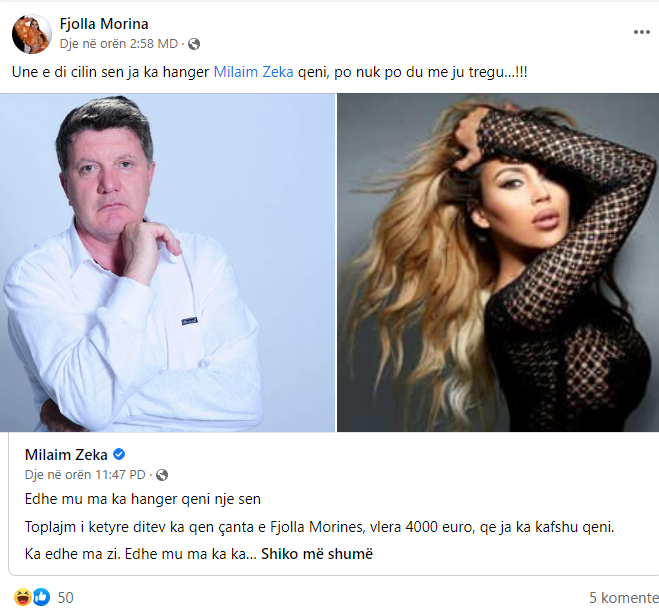The image size is (659, 615).
Task: Click the blue Milaim Zeka mention link
Action: [253, 72]
